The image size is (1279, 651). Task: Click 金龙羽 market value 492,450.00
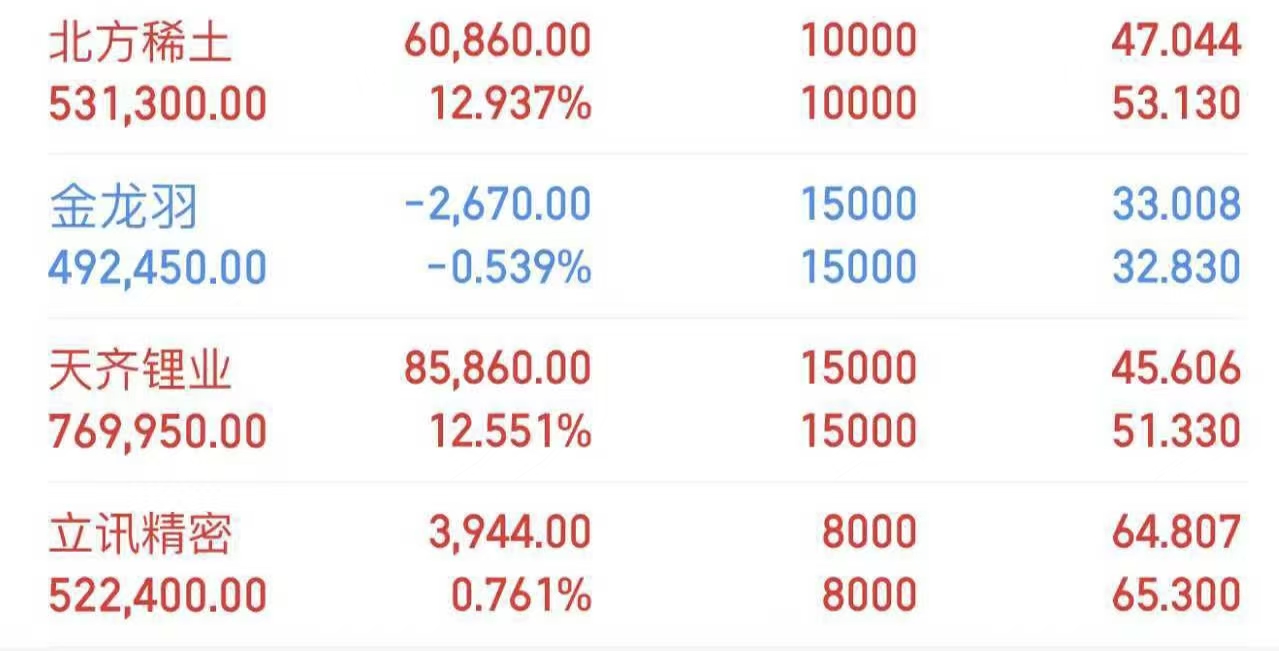click(x=158, y=268)
